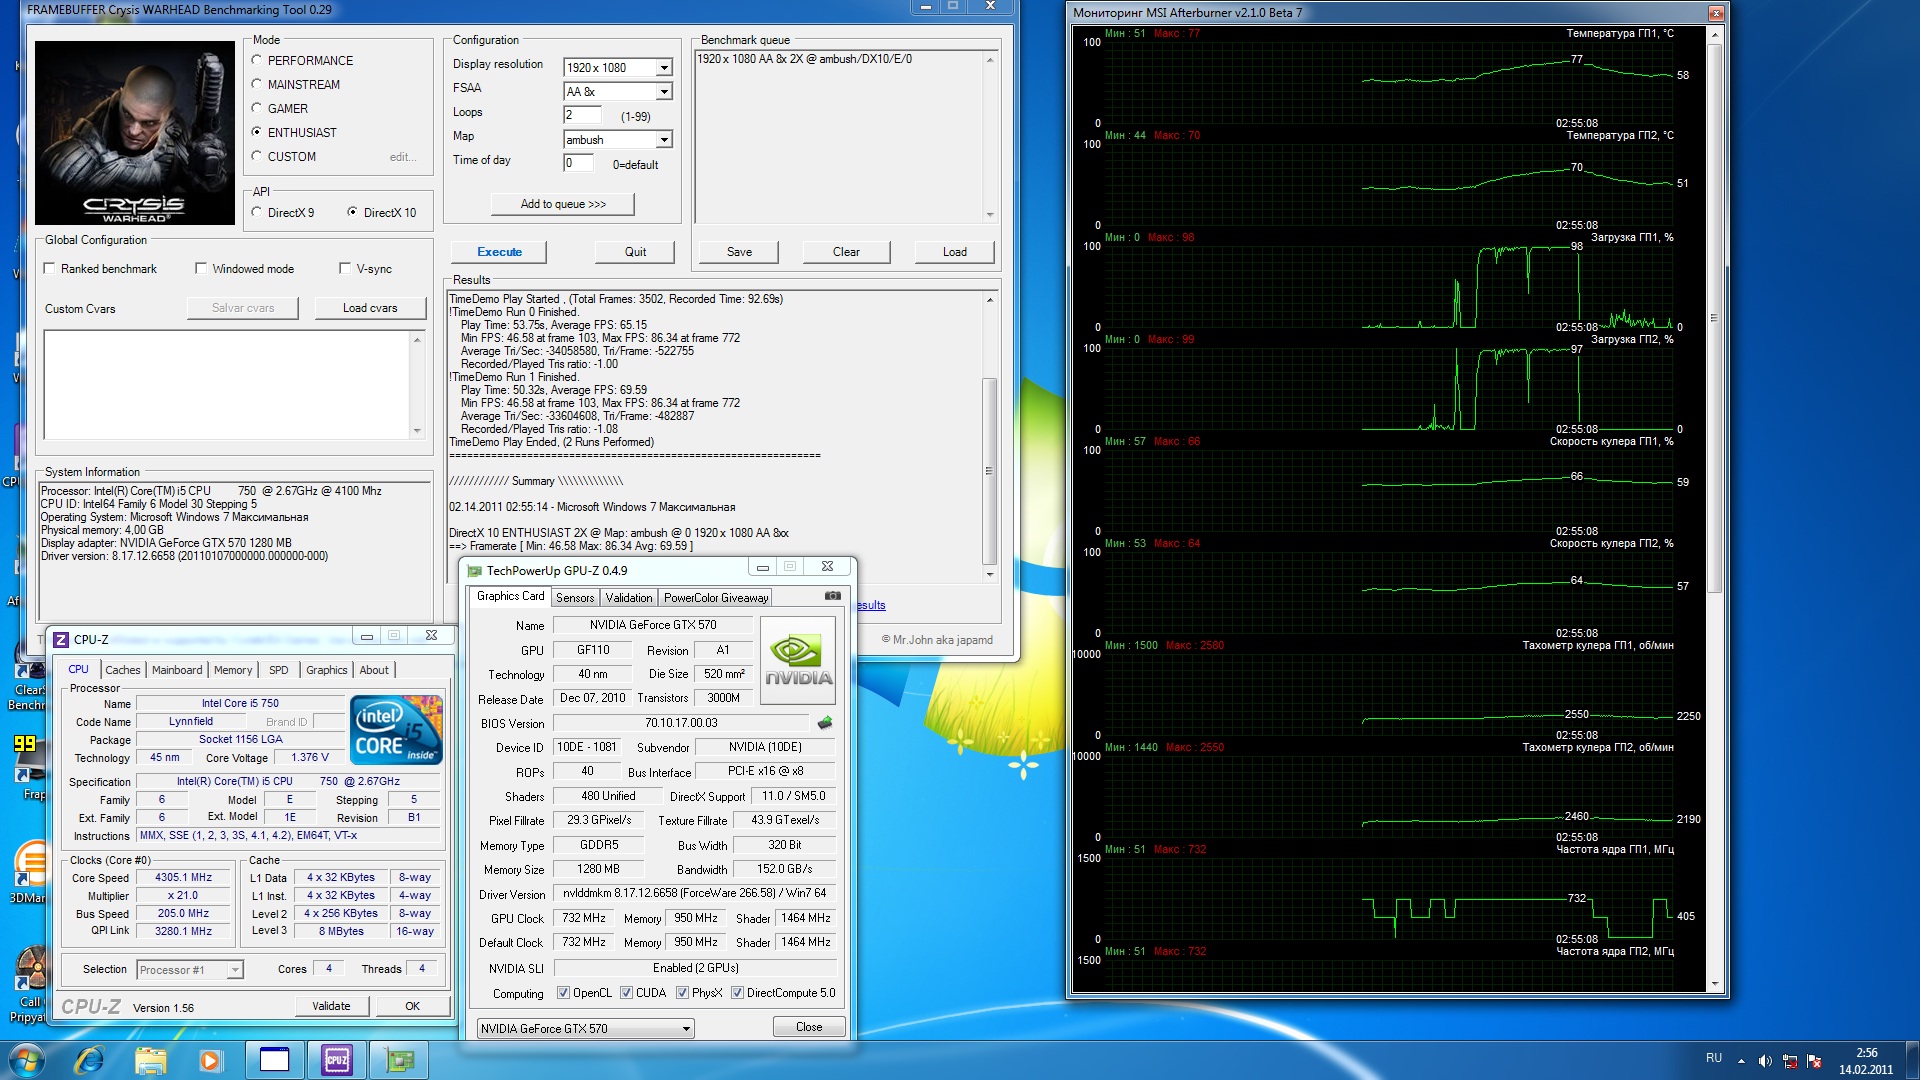Click the Save queue button

(739, 252)
